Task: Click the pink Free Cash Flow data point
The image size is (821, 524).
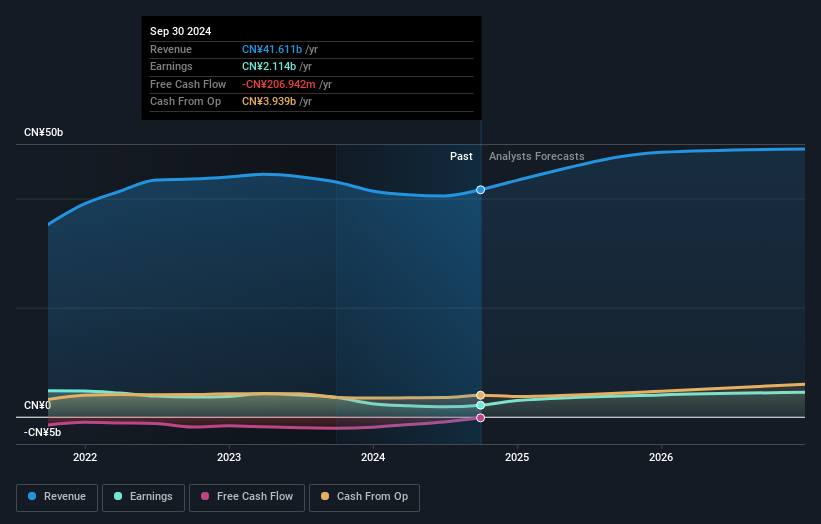Action: (x=480, y=418)
